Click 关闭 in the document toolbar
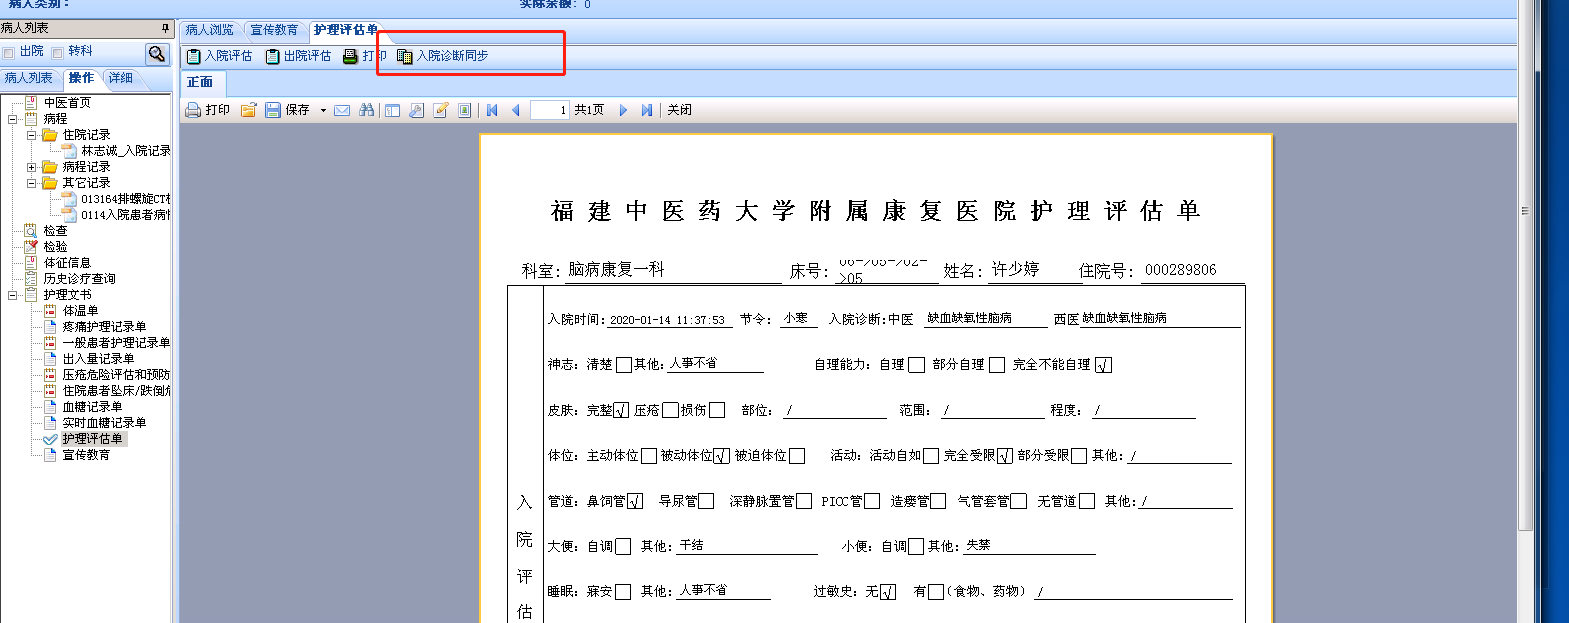This screenshot has width=1569, height=623. click(680, 110)
